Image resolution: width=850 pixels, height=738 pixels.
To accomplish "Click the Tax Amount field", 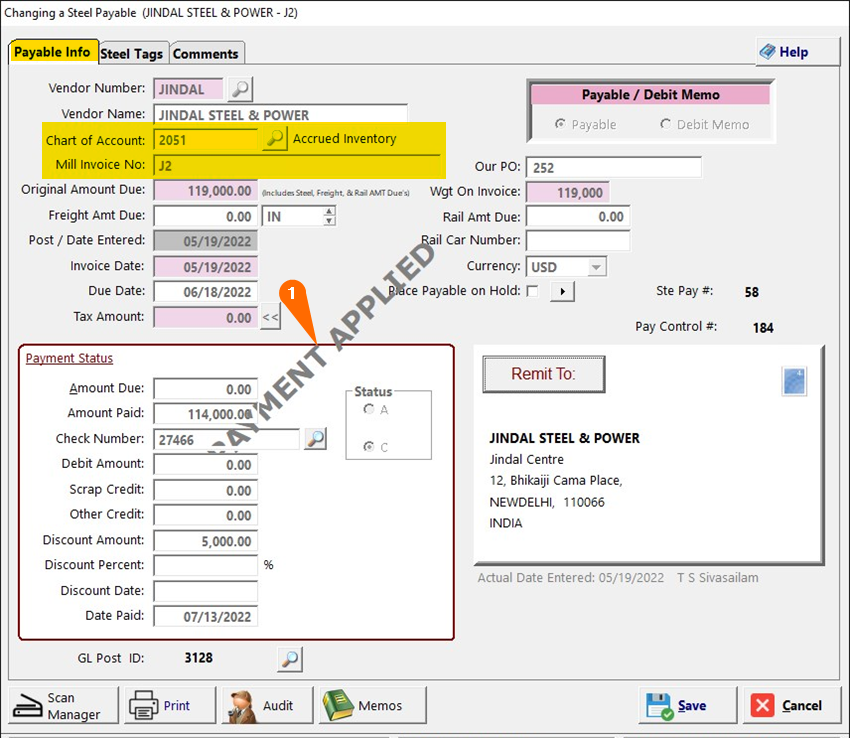I will [x=206, y=317].
